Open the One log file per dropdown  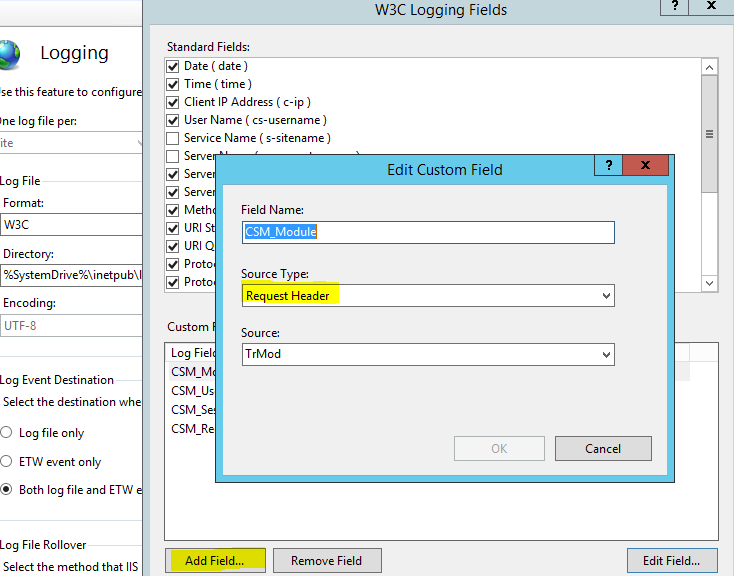70,143
